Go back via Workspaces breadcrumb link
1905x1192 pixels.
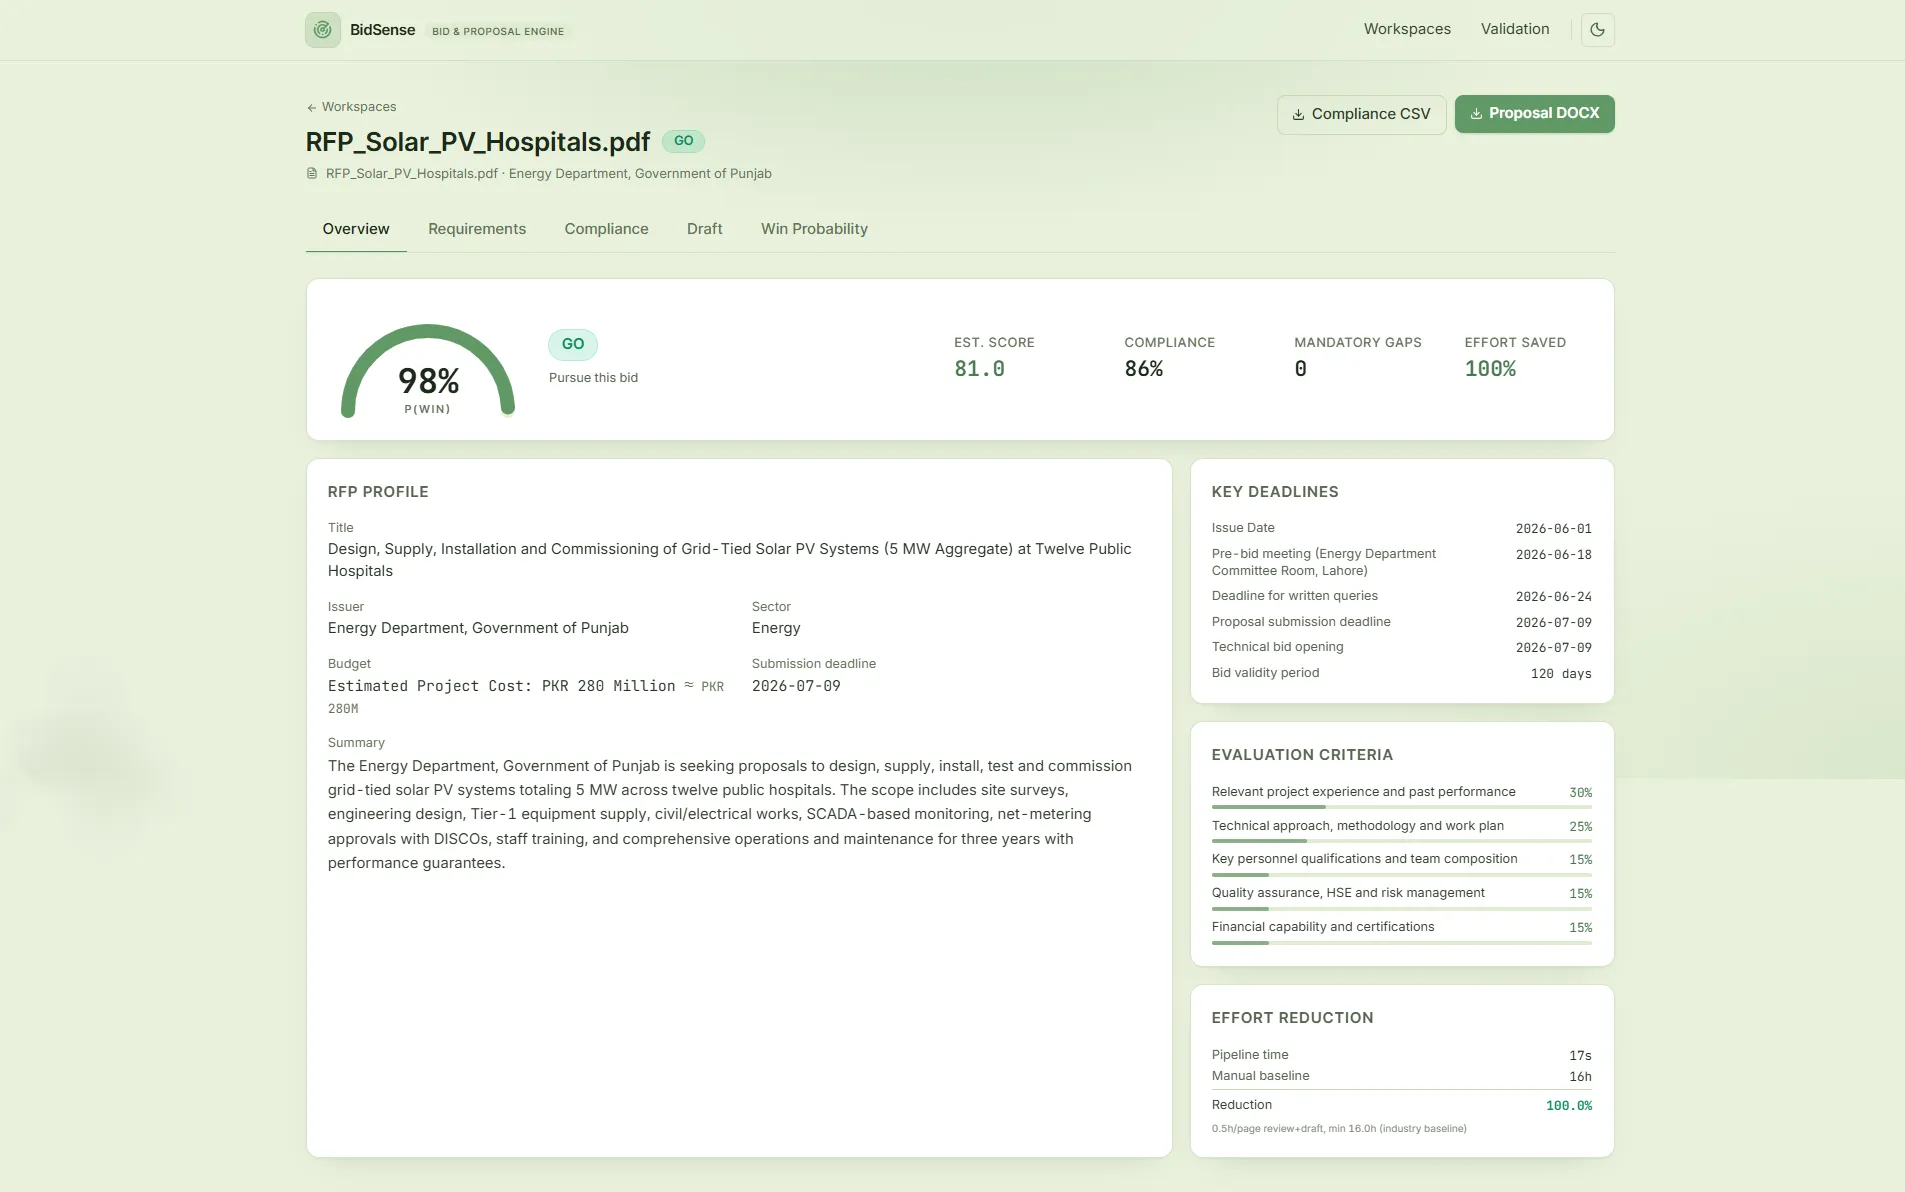tap(351, 107)
